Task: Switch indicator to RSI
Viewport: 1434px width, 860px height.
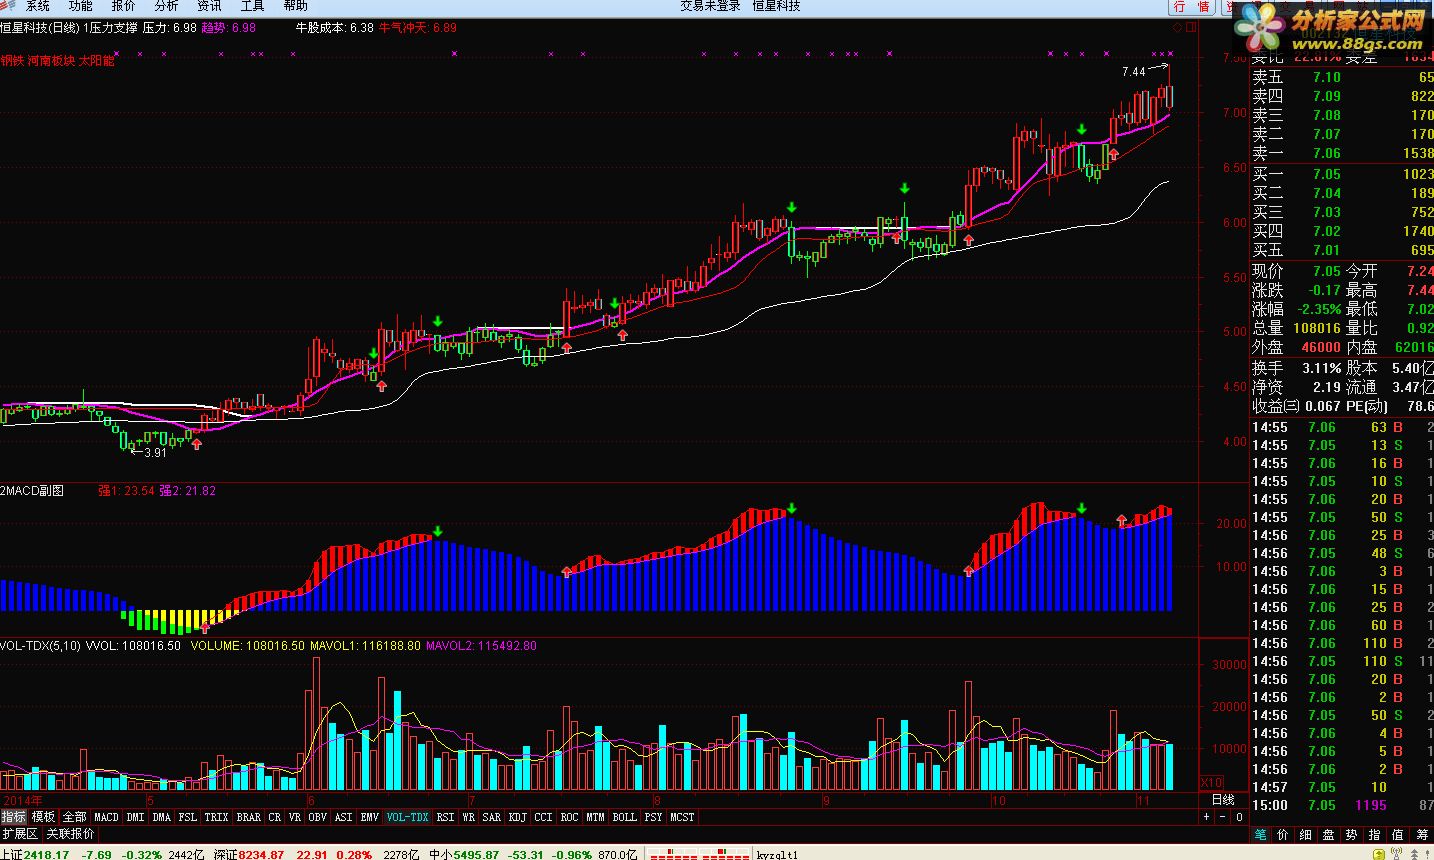Action: click(x=445, y=817)
